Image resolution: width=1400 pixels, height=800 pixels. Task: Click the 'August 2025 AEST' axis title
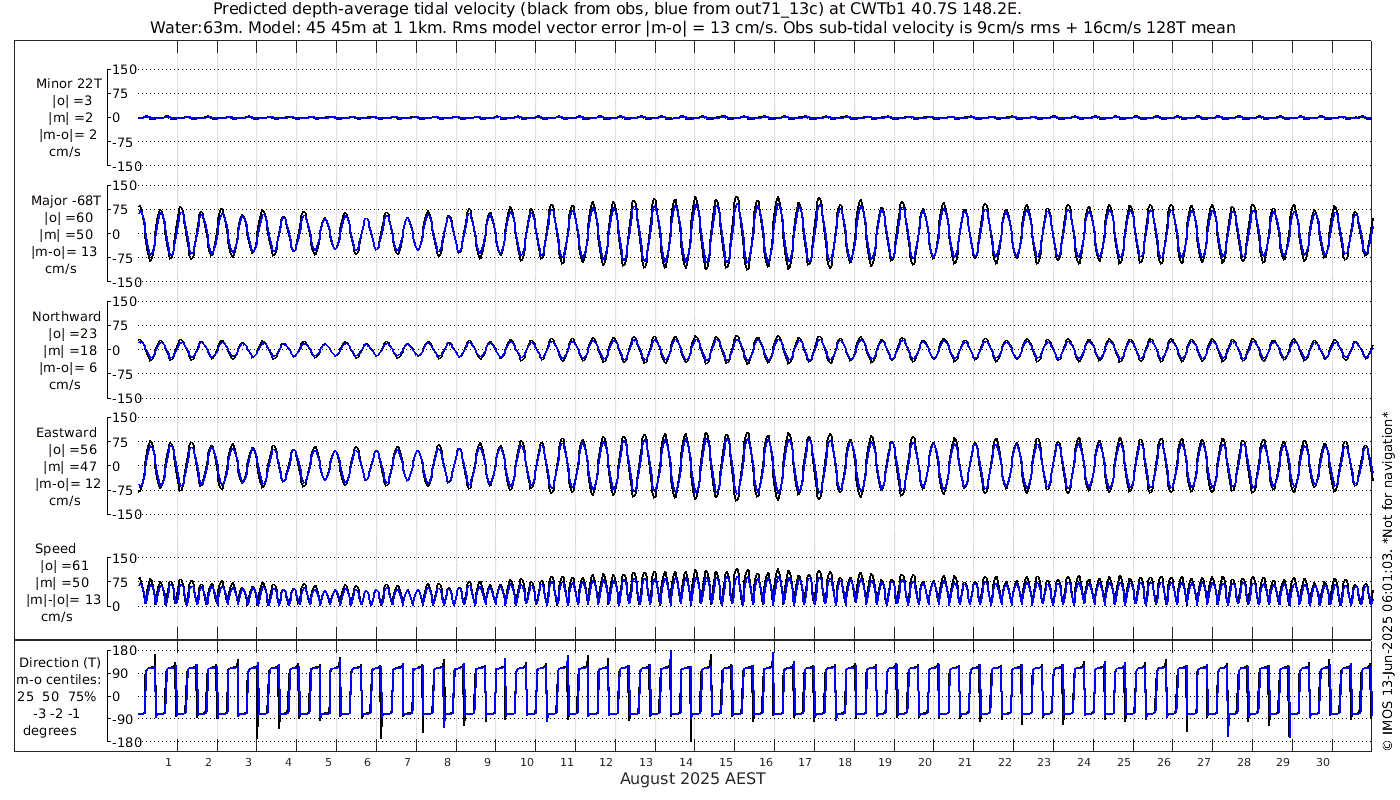tap(692, 778)
